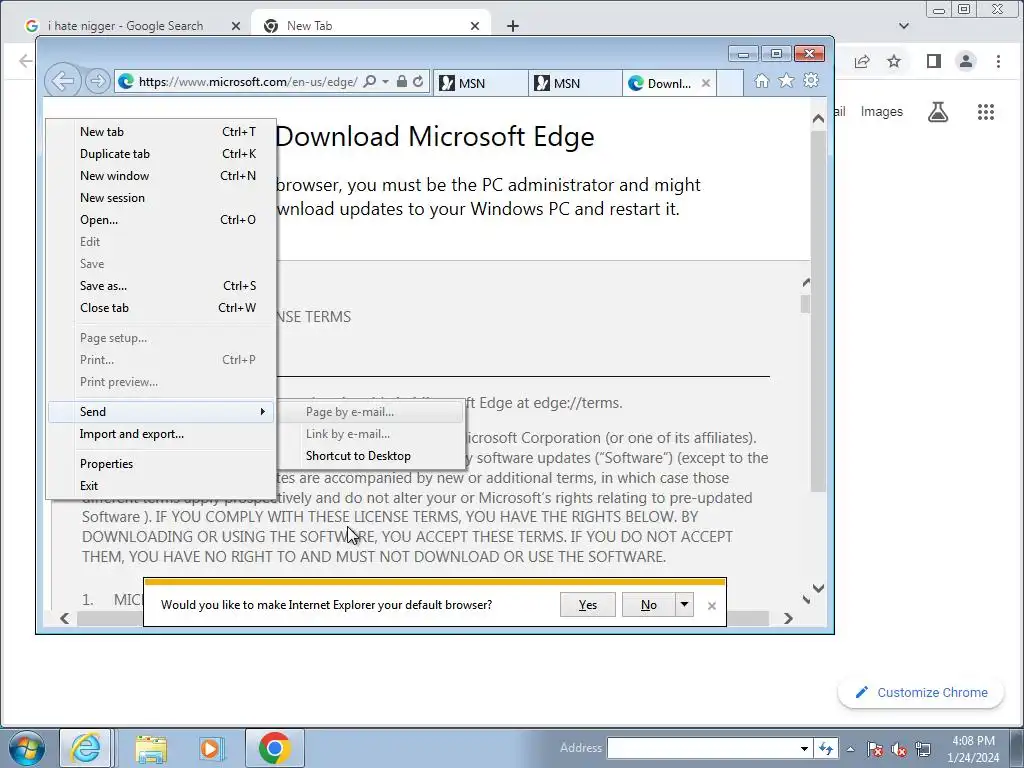Click Chrome's share page icon
This screenshot has height=768, width=1024.
862,61
